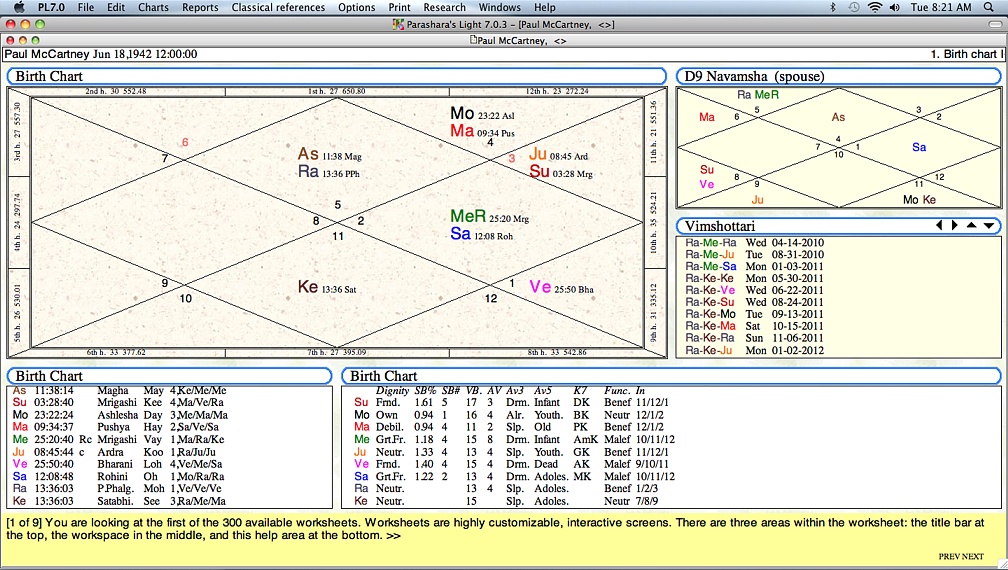Click the Wi-Fi status icon

pyautogui.click(x=876, y=7)
